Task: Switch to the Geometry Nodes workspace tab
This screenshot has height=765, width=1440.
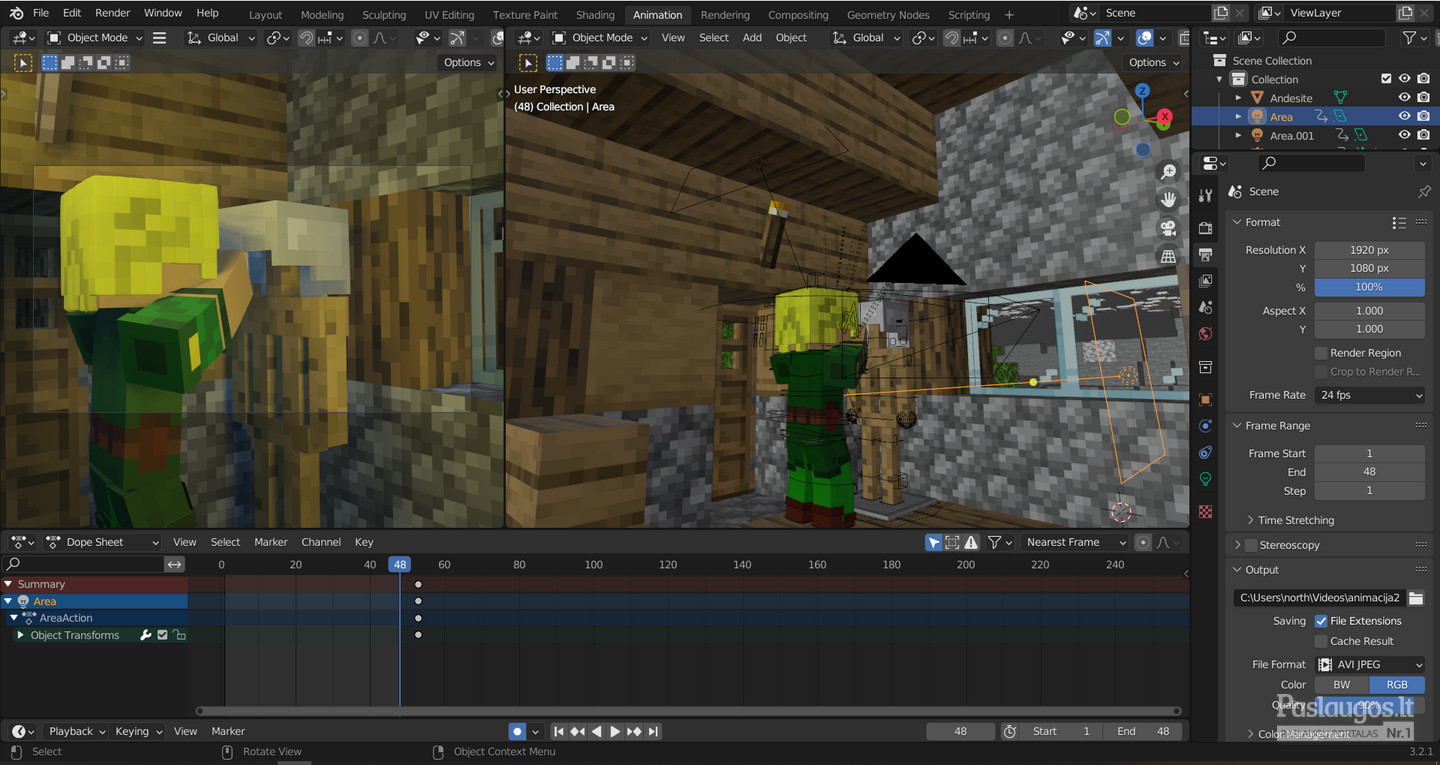Action: point(888,15)
